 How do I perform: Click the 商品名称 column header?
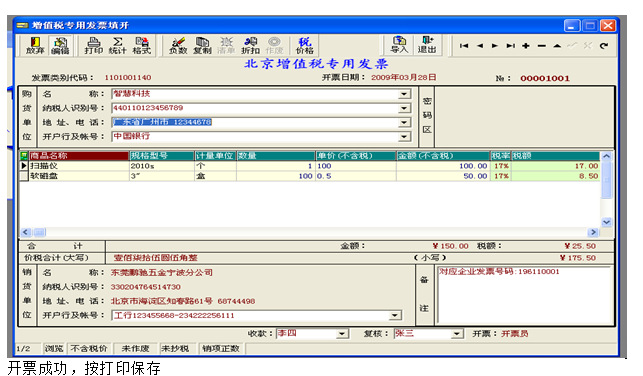78,155
